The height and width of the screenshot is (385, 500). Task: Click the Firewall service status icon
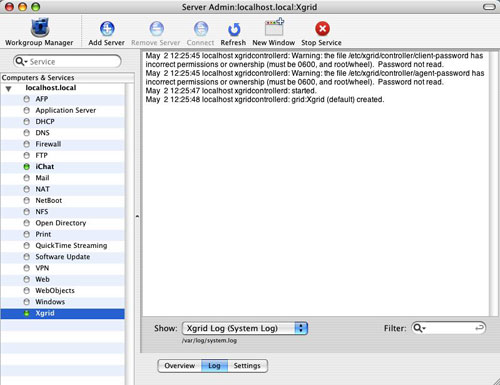27,144
